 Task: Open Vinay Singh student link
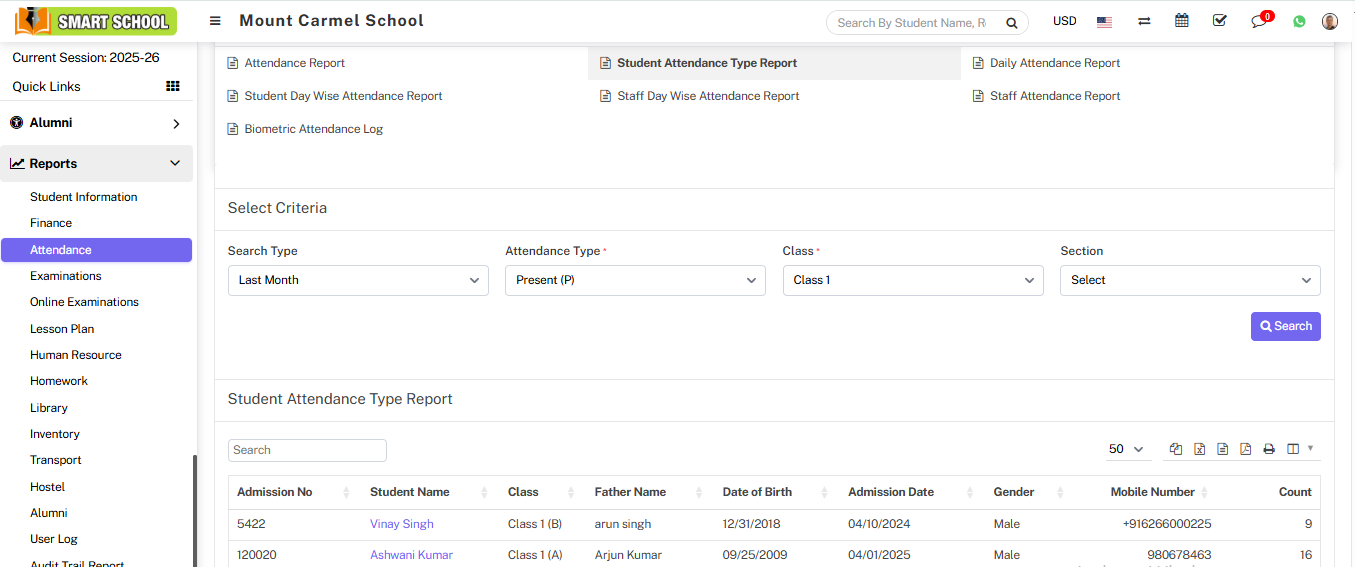coord(402,524)
